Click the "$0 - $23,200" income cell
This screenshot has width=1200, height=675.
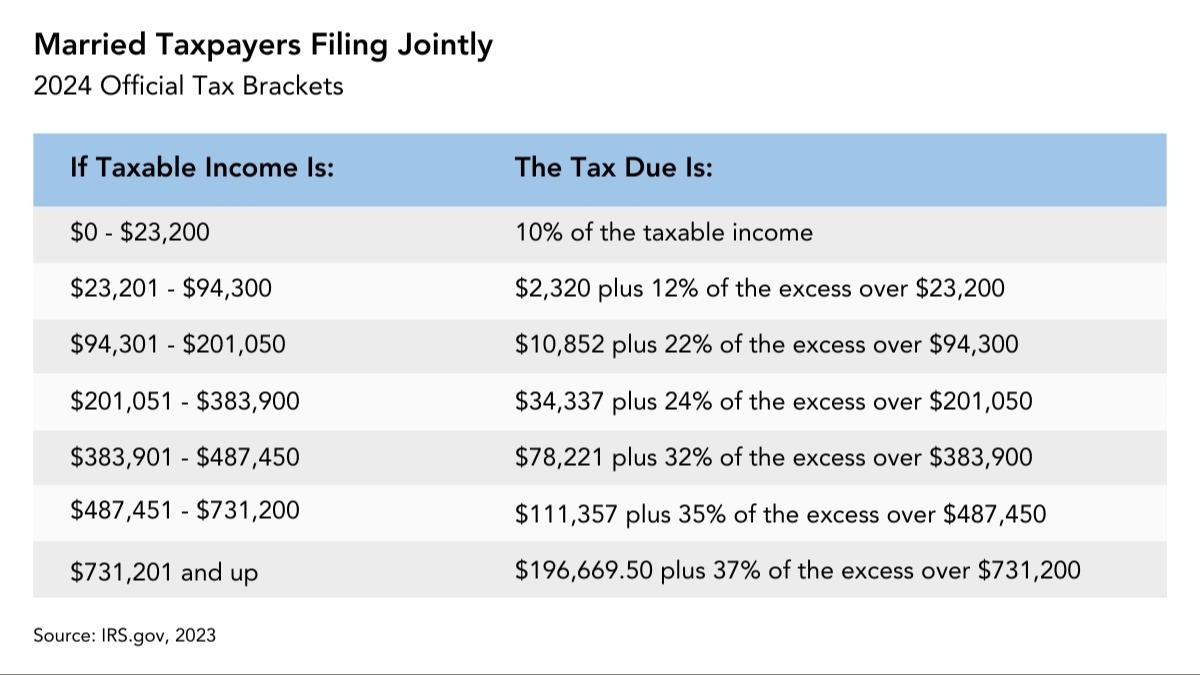click(139, 233)
